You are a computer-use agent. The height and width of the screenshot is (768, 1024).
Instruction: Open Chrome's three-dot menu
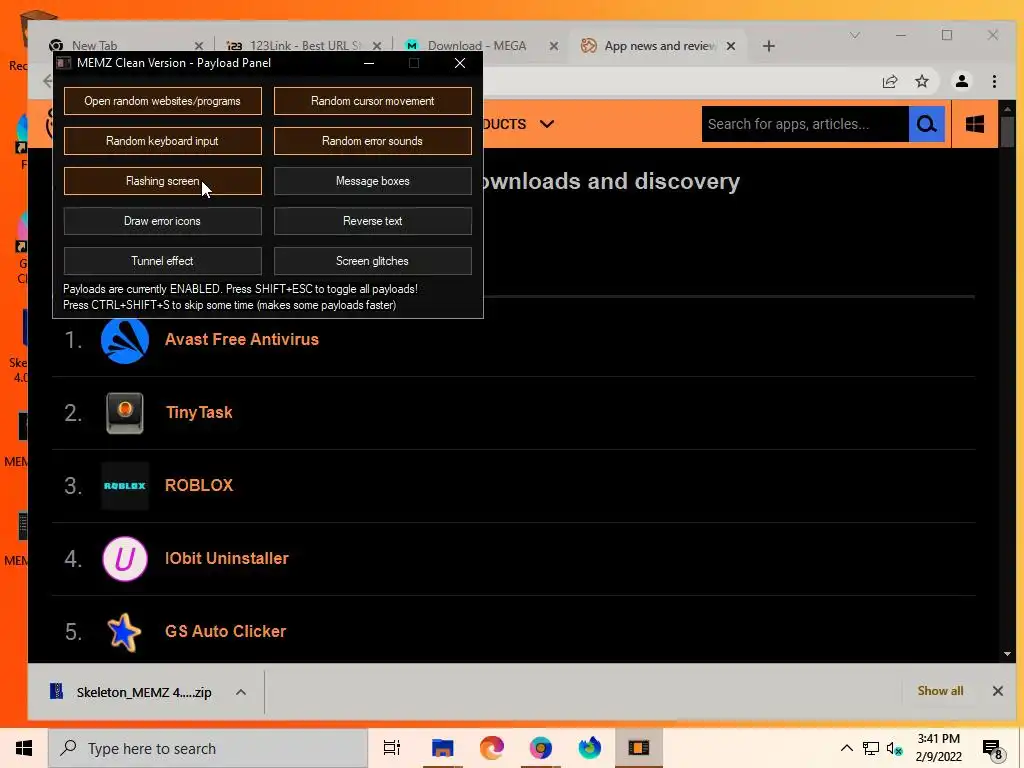coord(994,81)
